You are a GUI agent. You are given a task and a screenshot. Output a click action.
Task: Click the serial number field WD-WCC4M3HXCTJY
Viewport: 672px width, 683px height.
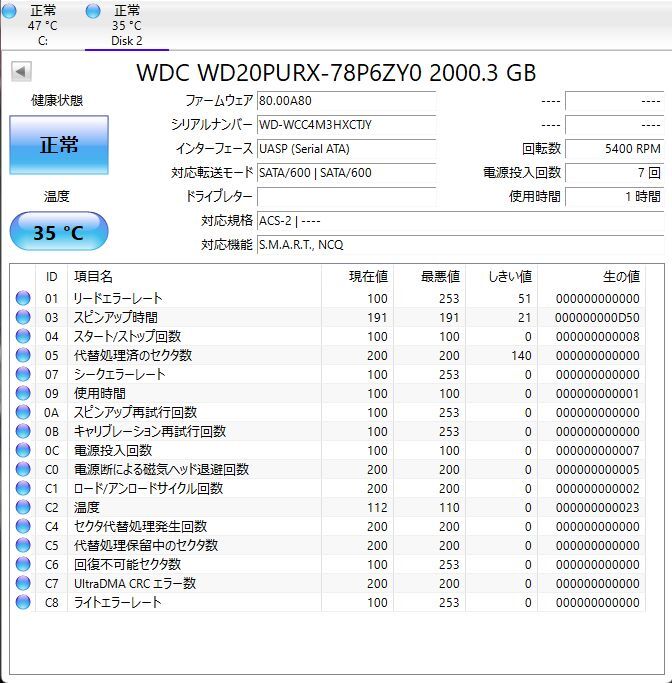(347, 125)
